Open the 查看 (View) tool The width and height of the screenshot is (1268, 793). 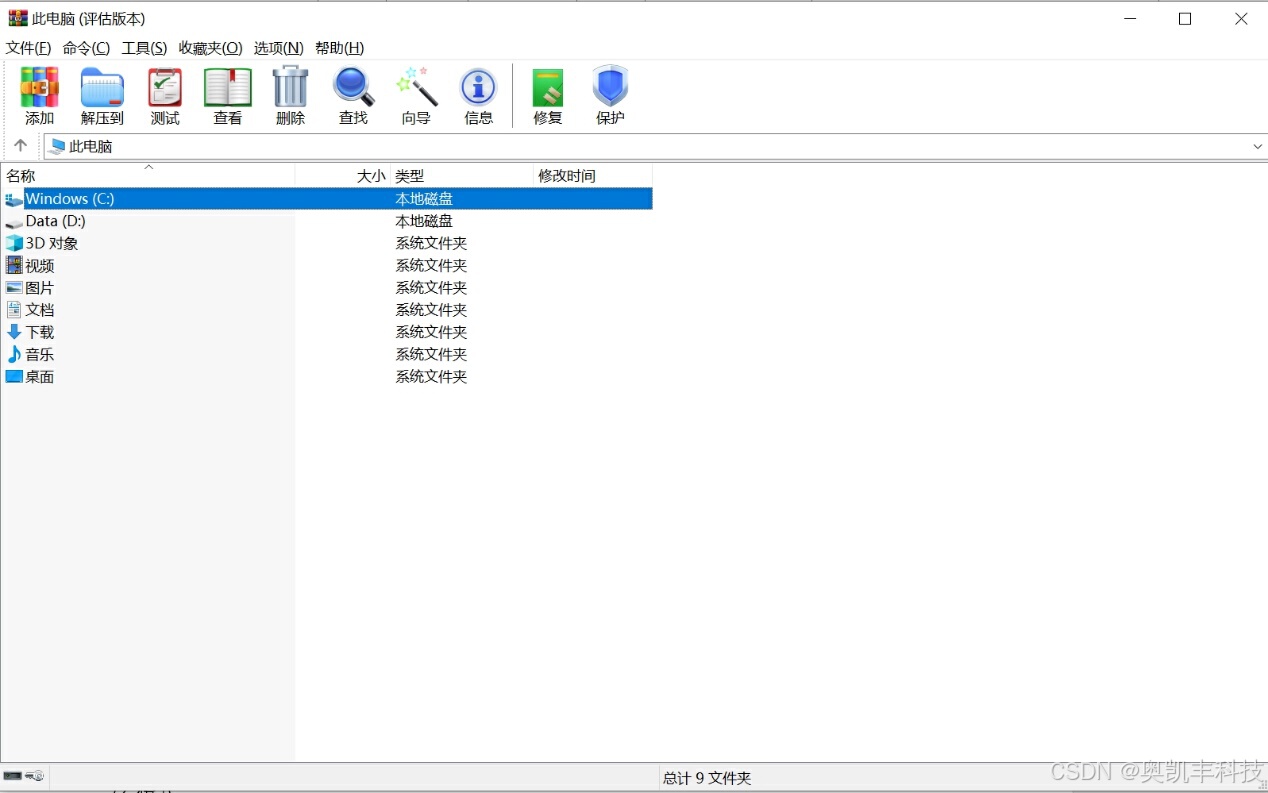coord(227,95)
